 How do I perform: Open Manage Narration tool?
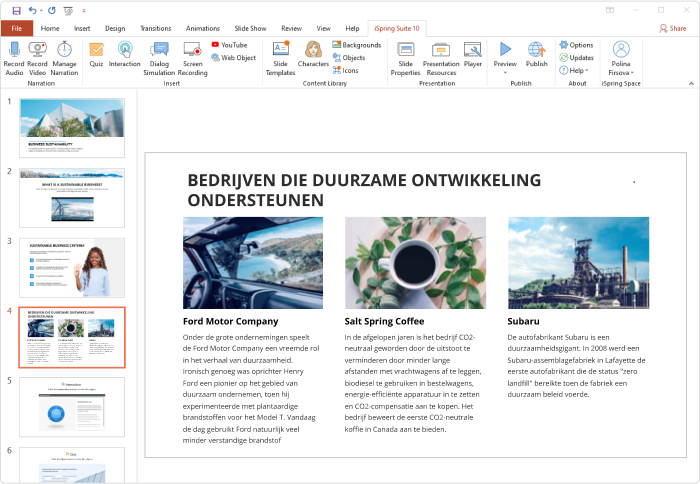(64, 58)
